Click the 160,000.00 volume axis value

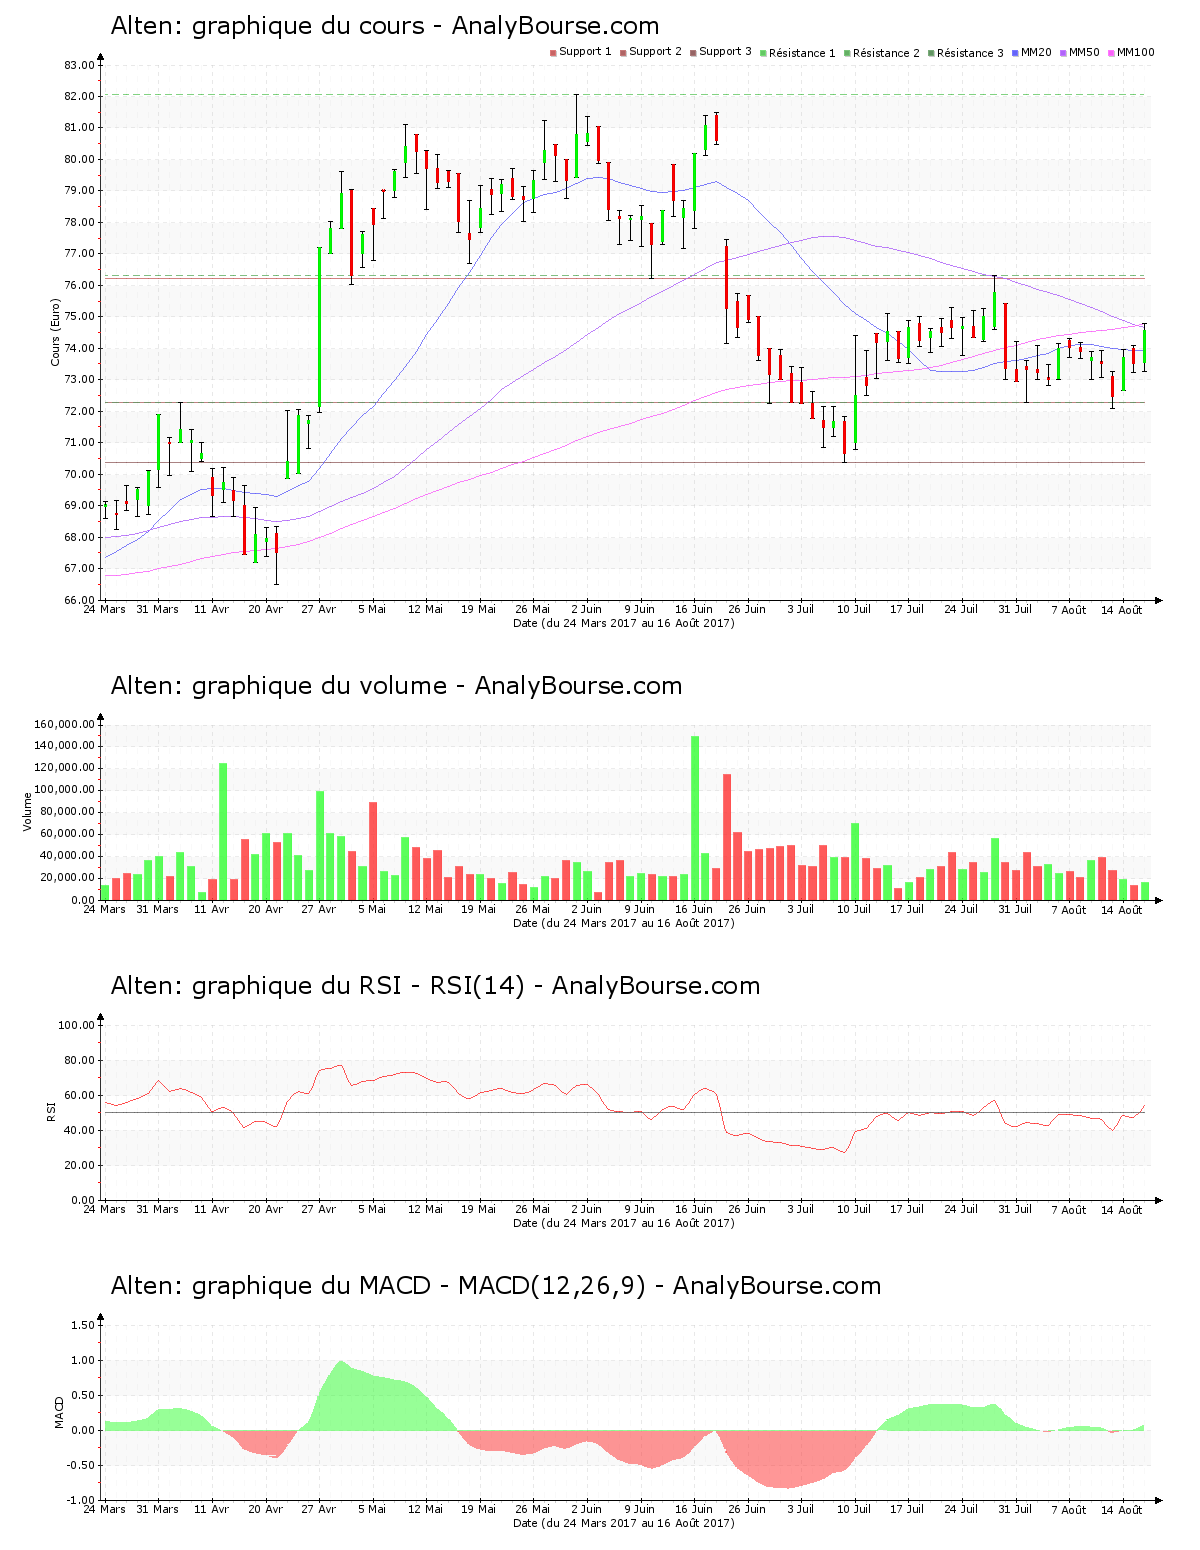65,724
